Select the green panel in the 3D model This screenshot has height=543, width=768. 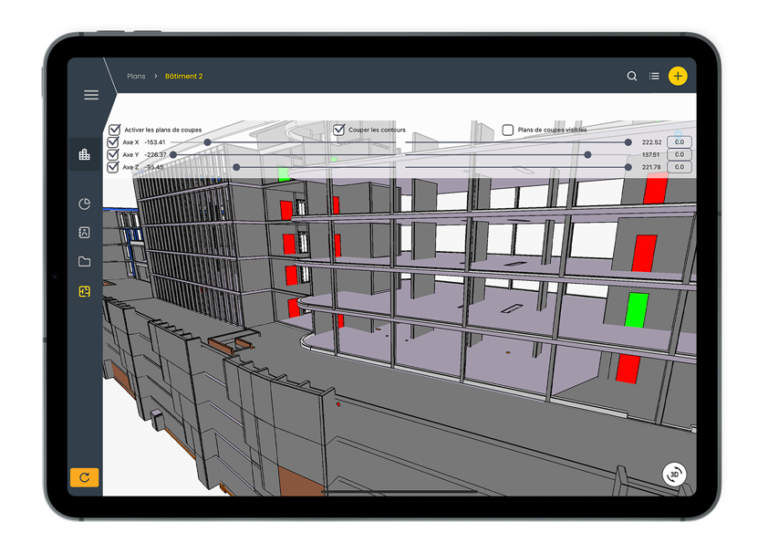[636, 310]
